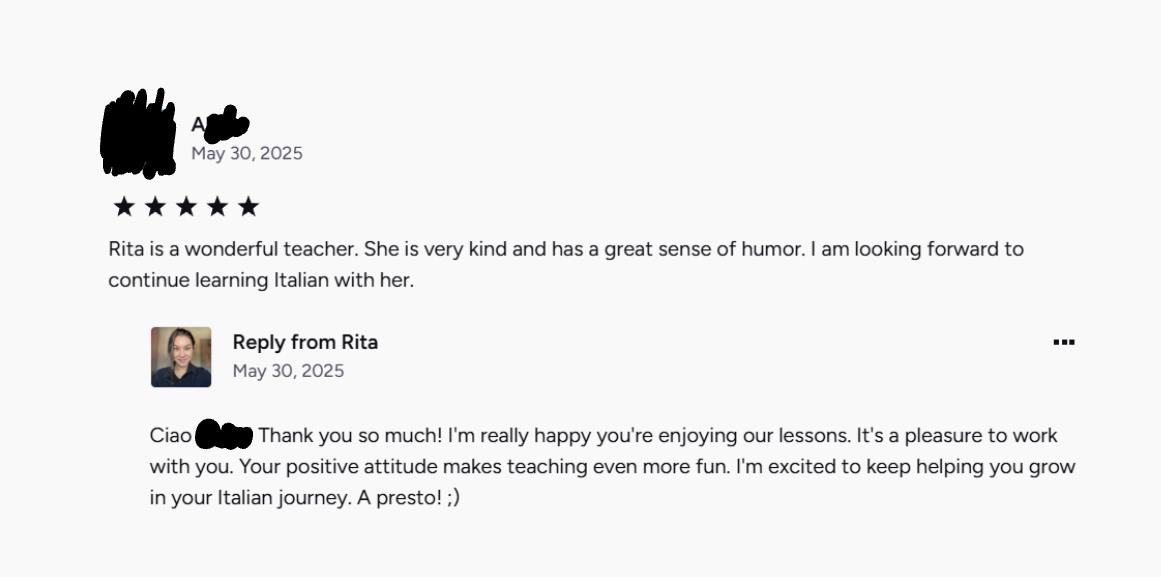Open the three-dot options menu on Rita's reply

tap(1063, 342)
